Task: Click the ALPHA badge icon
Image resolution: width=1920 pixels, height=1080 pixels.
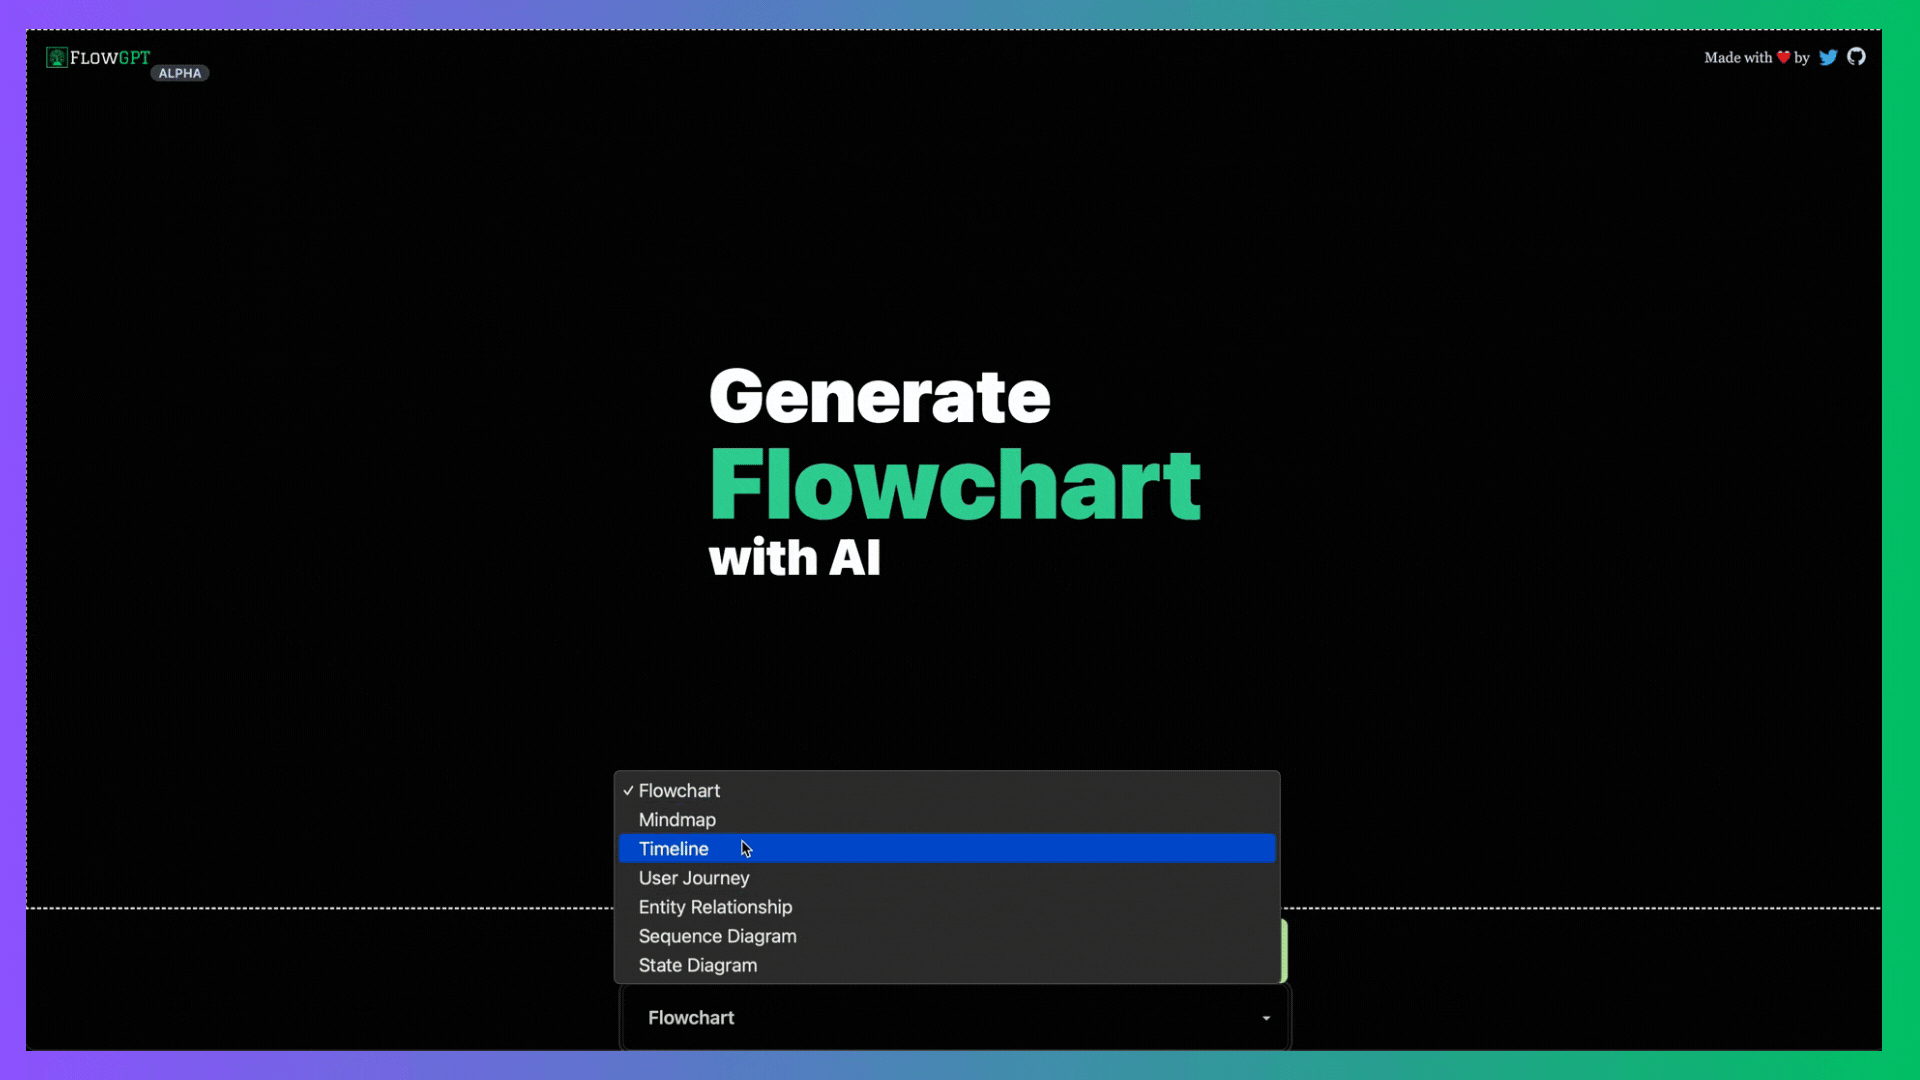Action: pos(179,73)
